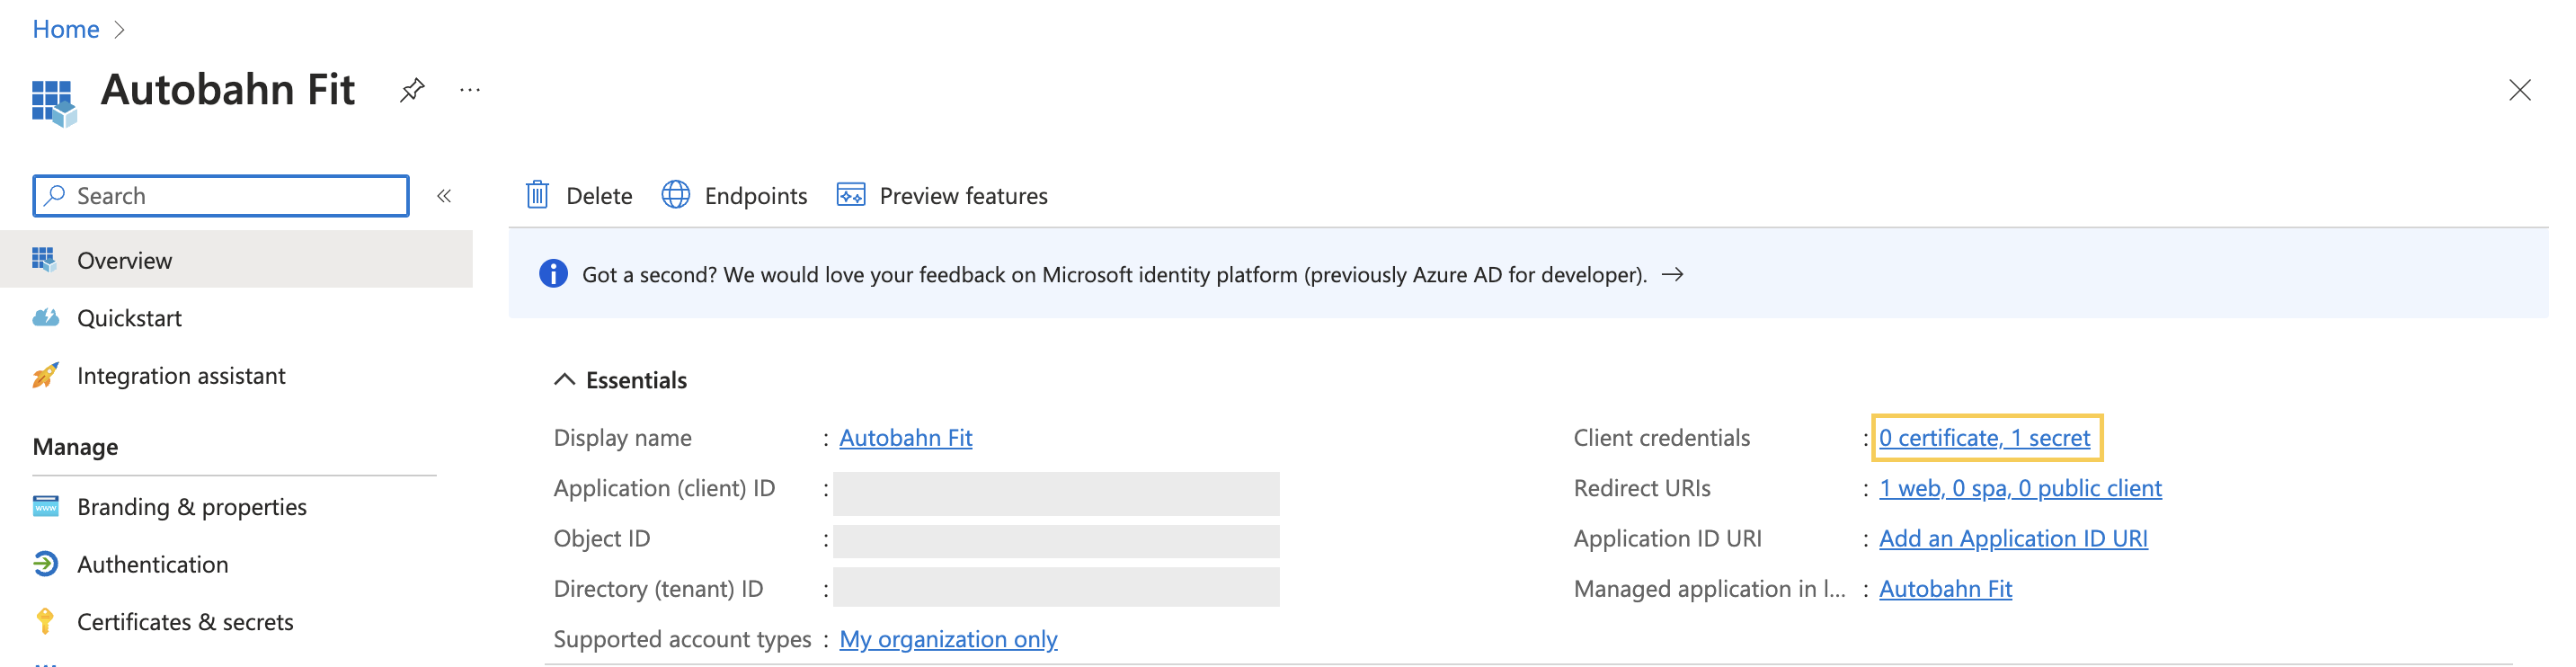Collapse the sidebar with double chevron
Viewport: 2576px width, 667px height.
[444, 196]
